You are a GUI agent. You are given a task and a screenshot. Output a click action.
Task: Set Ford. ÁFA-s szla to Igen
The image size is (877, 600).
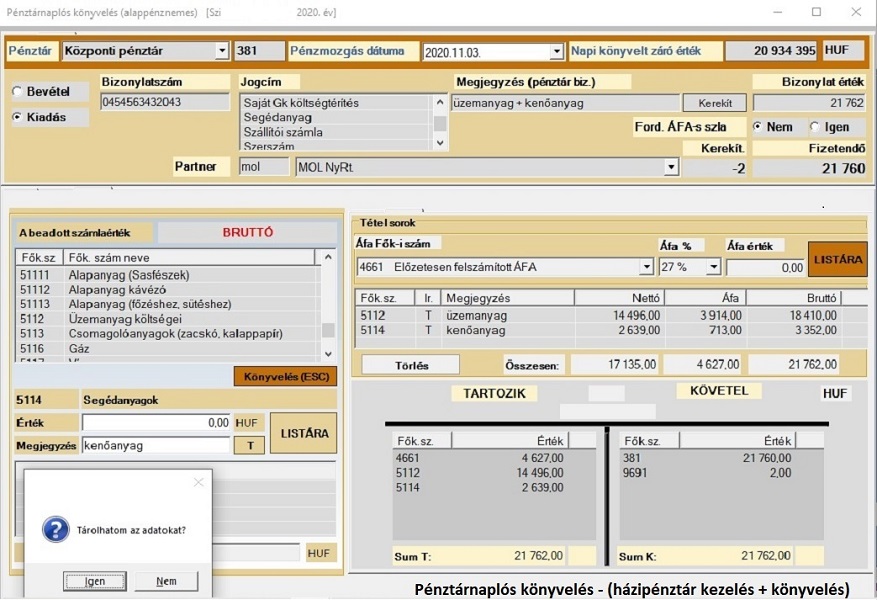tap(815, 127)
